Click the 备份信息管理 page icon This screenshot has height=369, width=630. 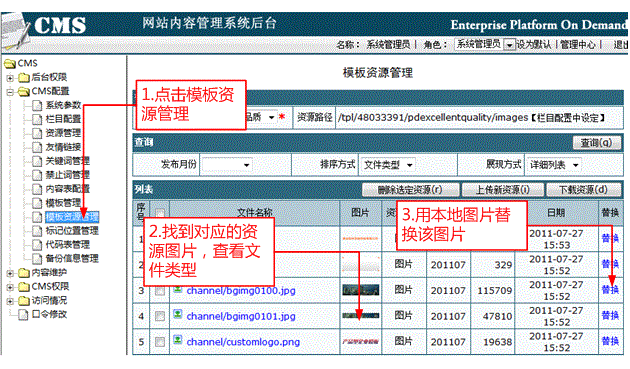pyautogui.click(x=37, y=258)
